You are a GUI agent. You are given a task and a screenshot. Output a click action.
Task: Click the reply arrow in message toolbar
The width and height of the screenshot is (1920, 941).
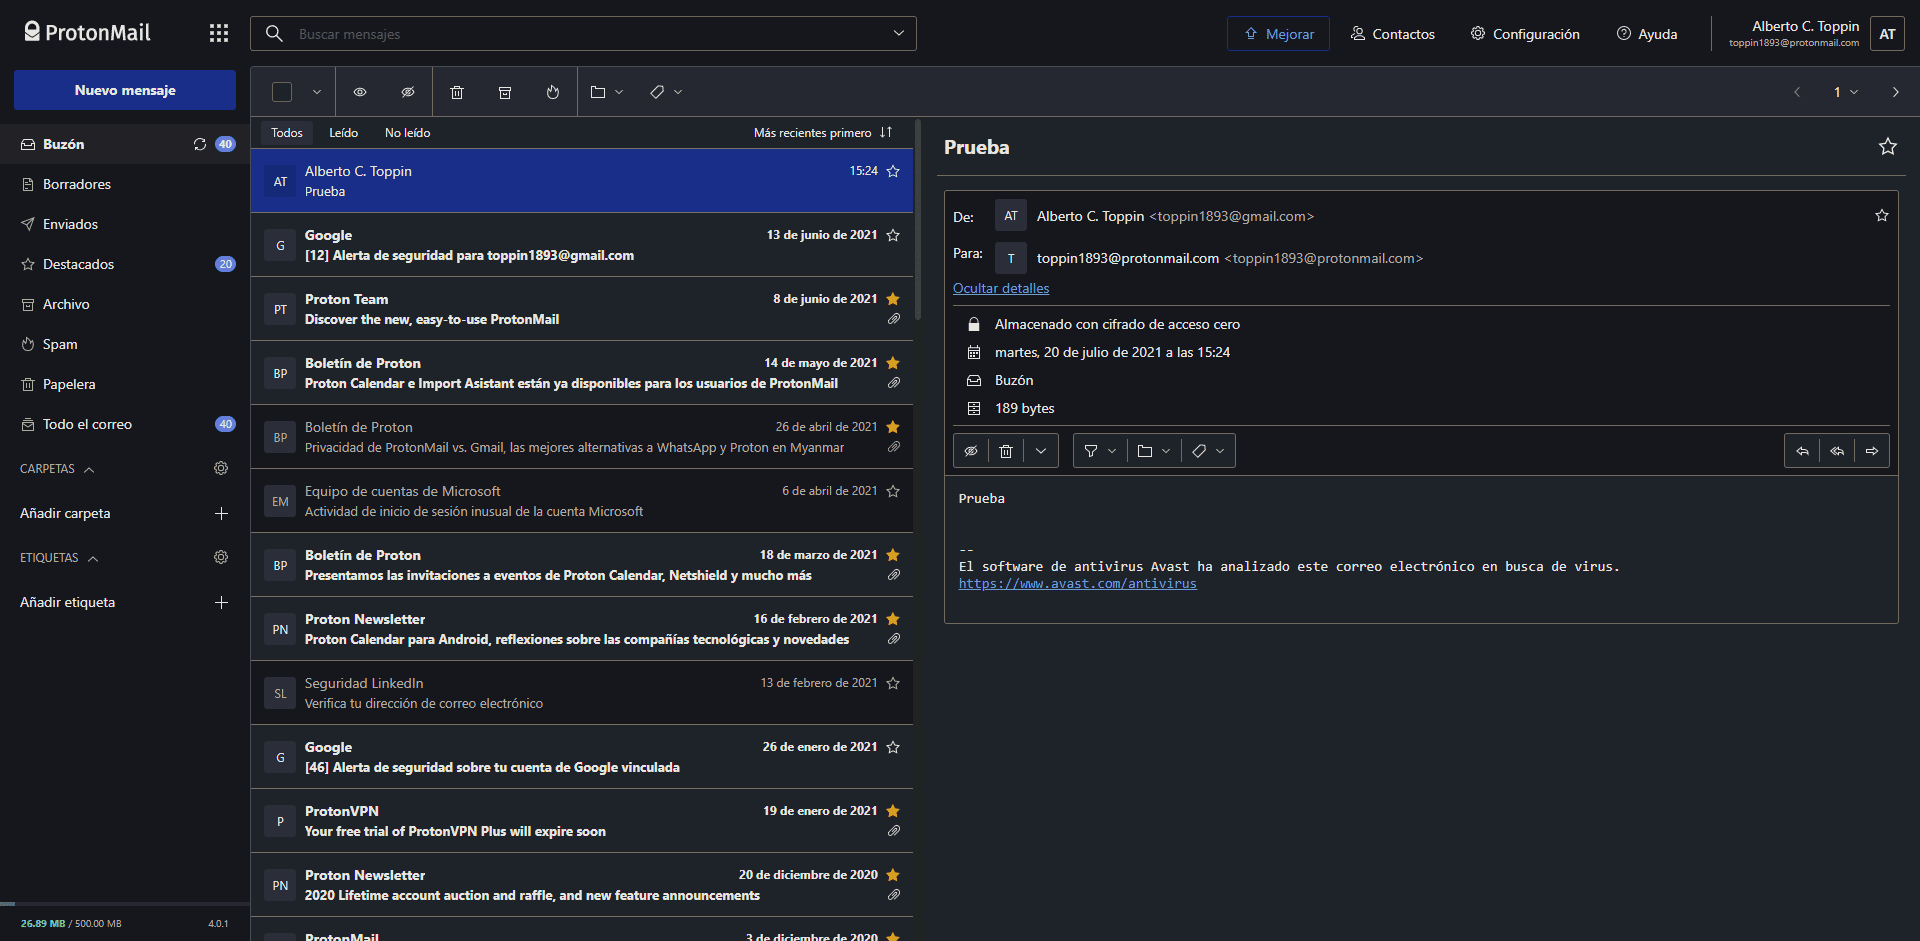tap(1802, 451)
